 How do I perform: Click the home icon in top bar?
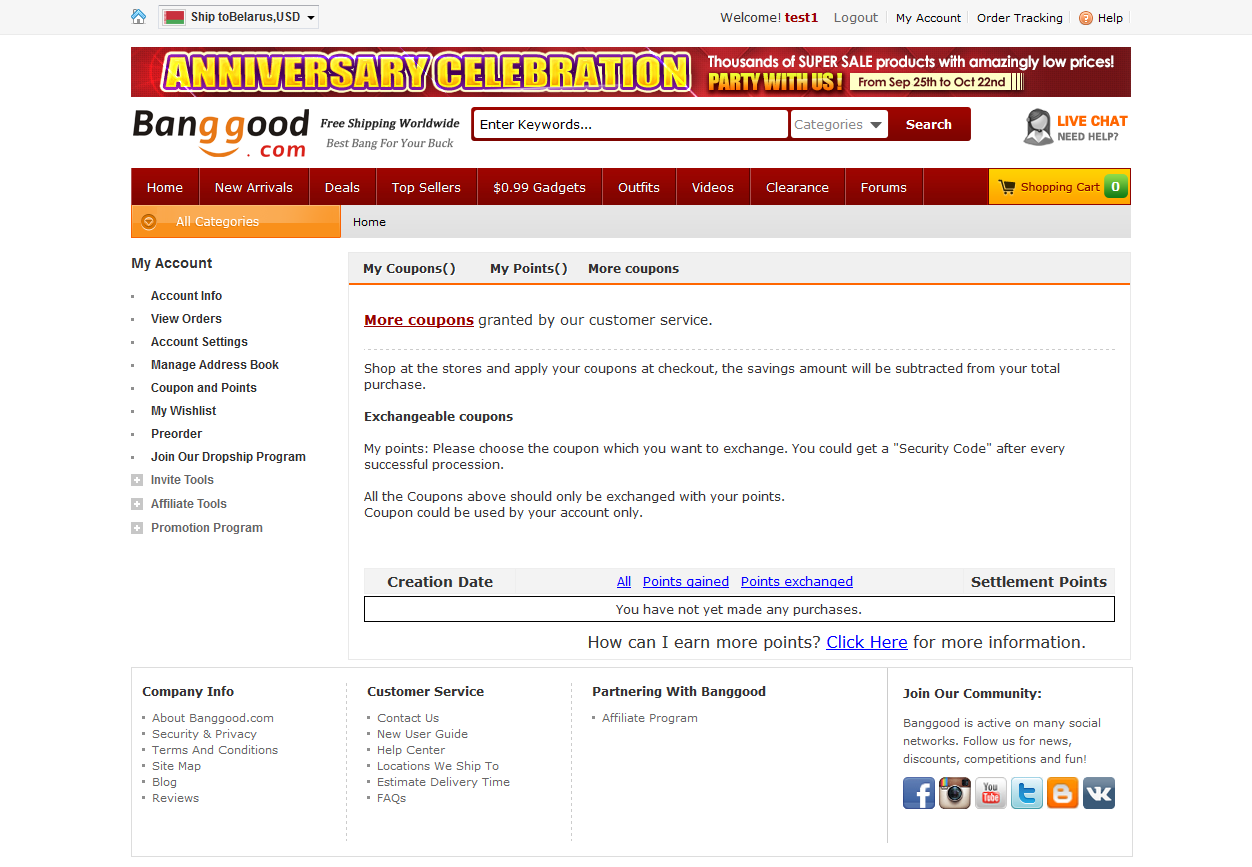click(139, 17)
